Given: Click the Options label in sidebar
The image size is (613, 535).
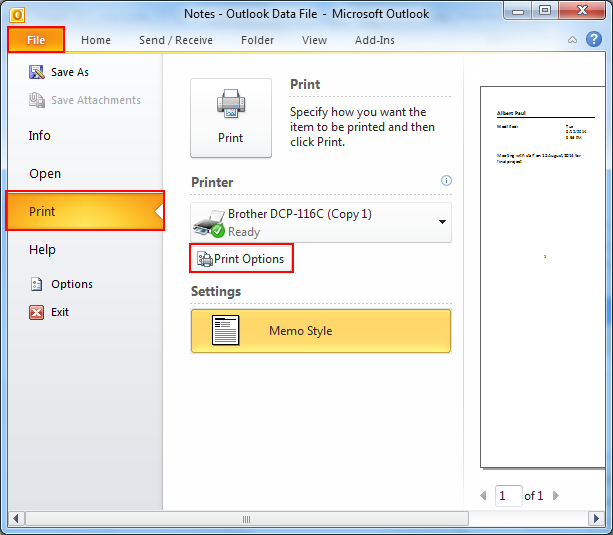Looking at the screenshot, I should (72, 284).
